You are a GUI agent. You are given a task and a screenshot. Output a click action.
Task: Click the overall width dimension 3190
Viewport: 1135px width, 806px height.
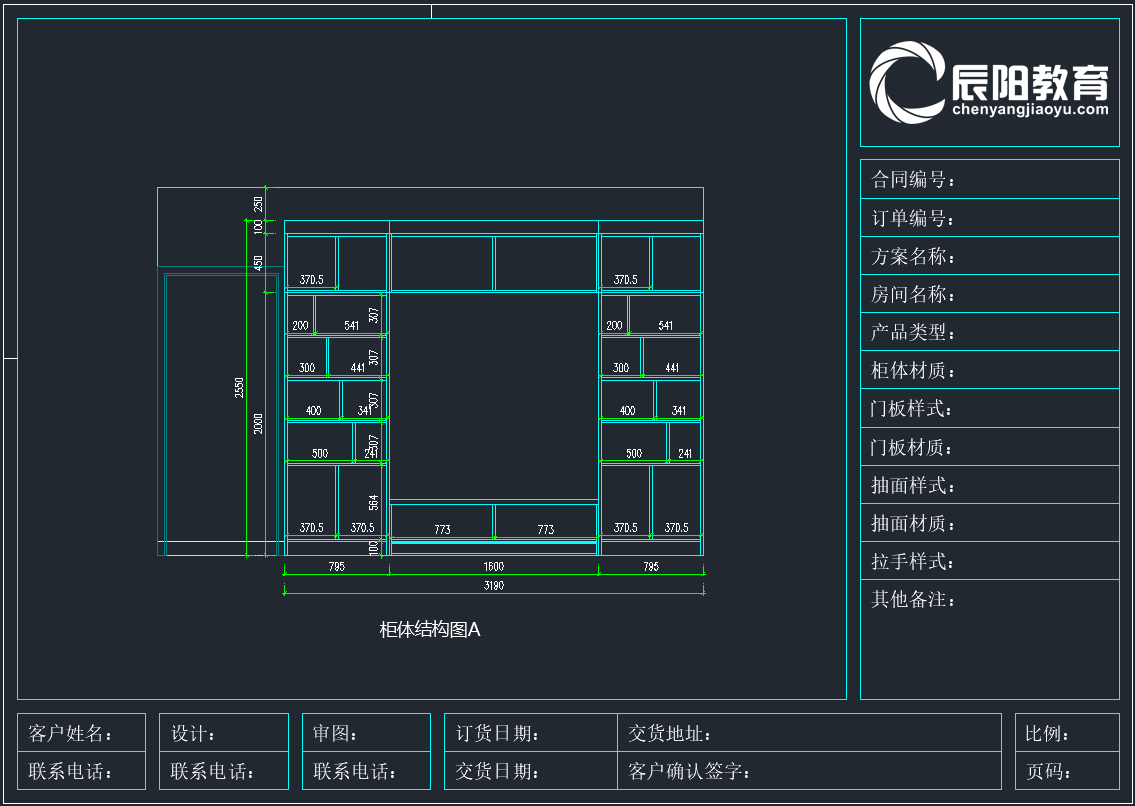pyautogui.click(x=494, y=585)
